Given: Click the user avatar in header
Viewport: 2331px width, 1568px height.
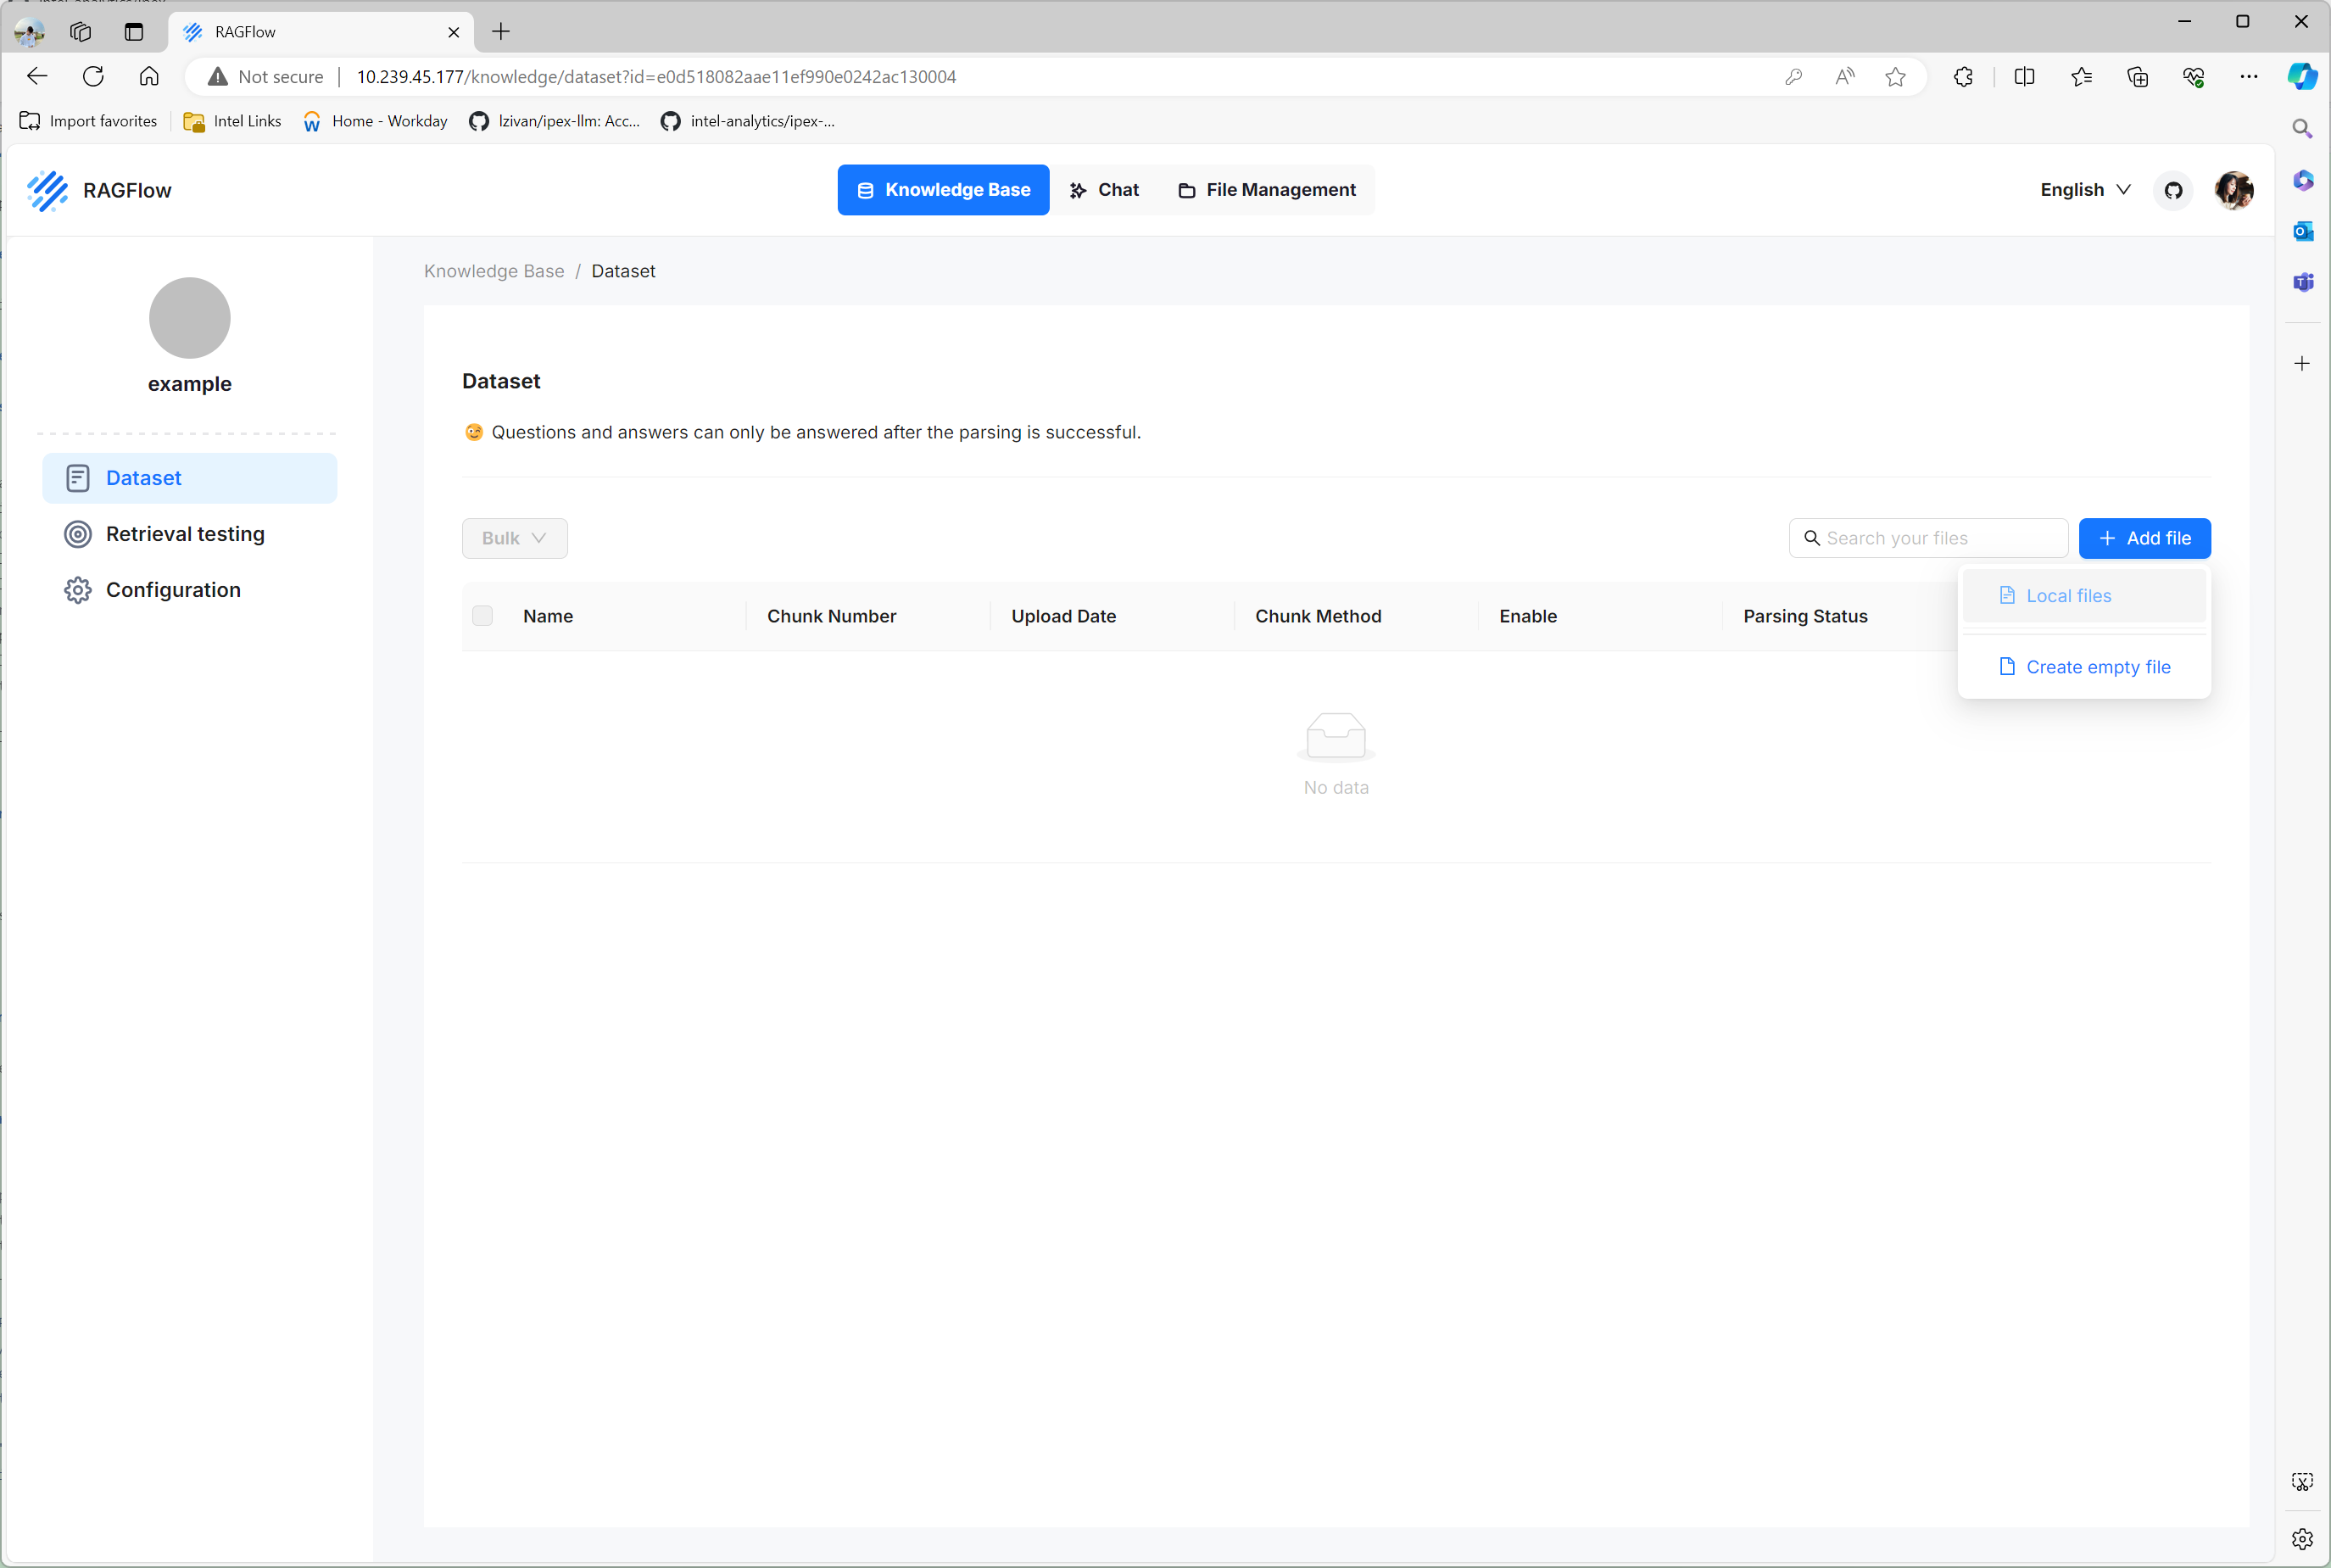Looking at the screenshot, I should (x=2234, y=190).
